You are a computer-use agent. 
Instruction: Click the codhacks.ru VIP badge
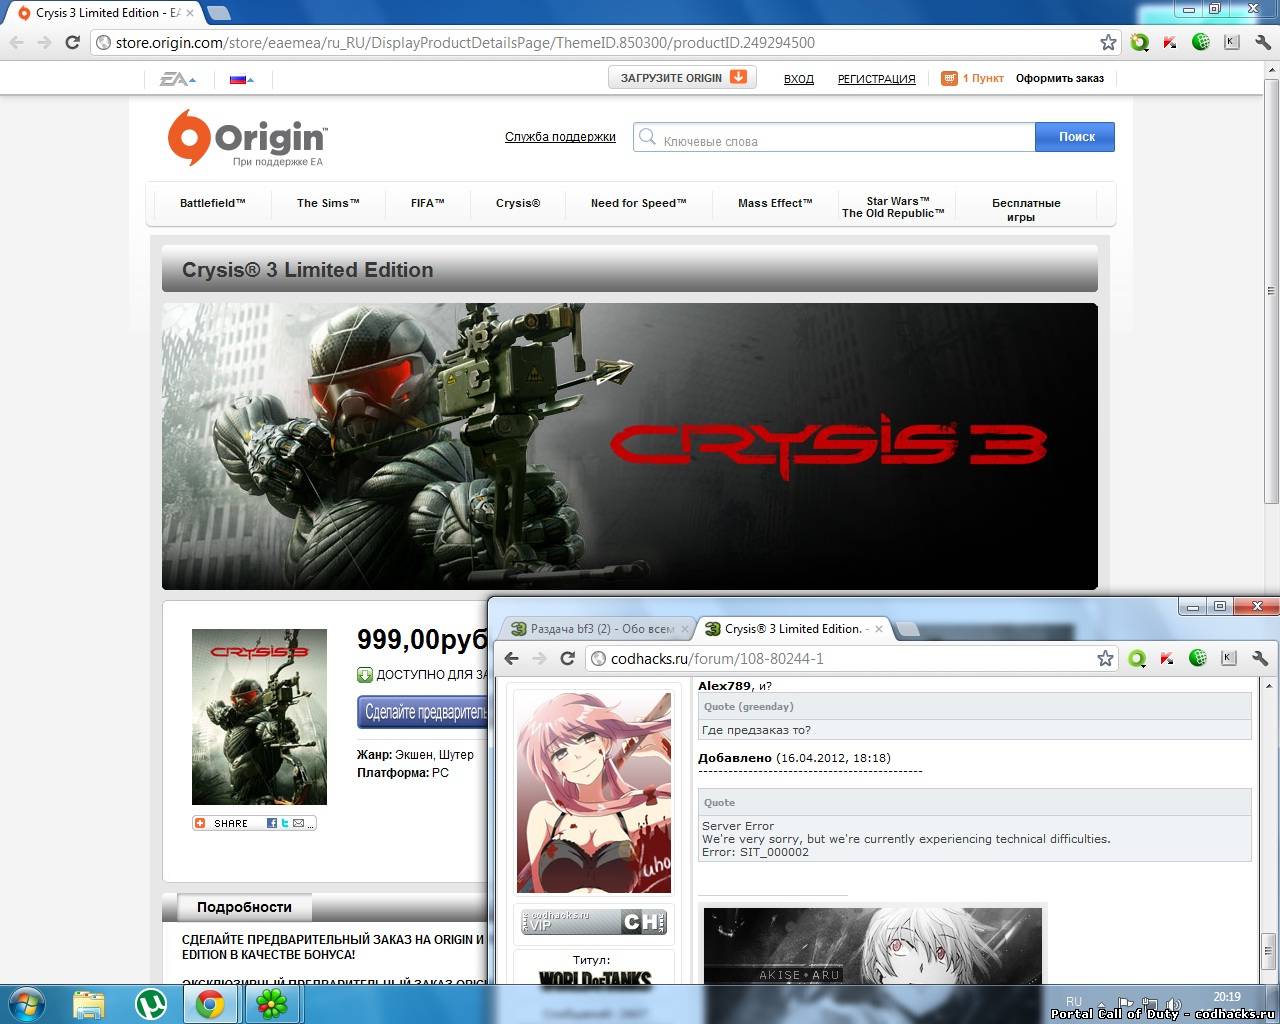tap(594, 921)
